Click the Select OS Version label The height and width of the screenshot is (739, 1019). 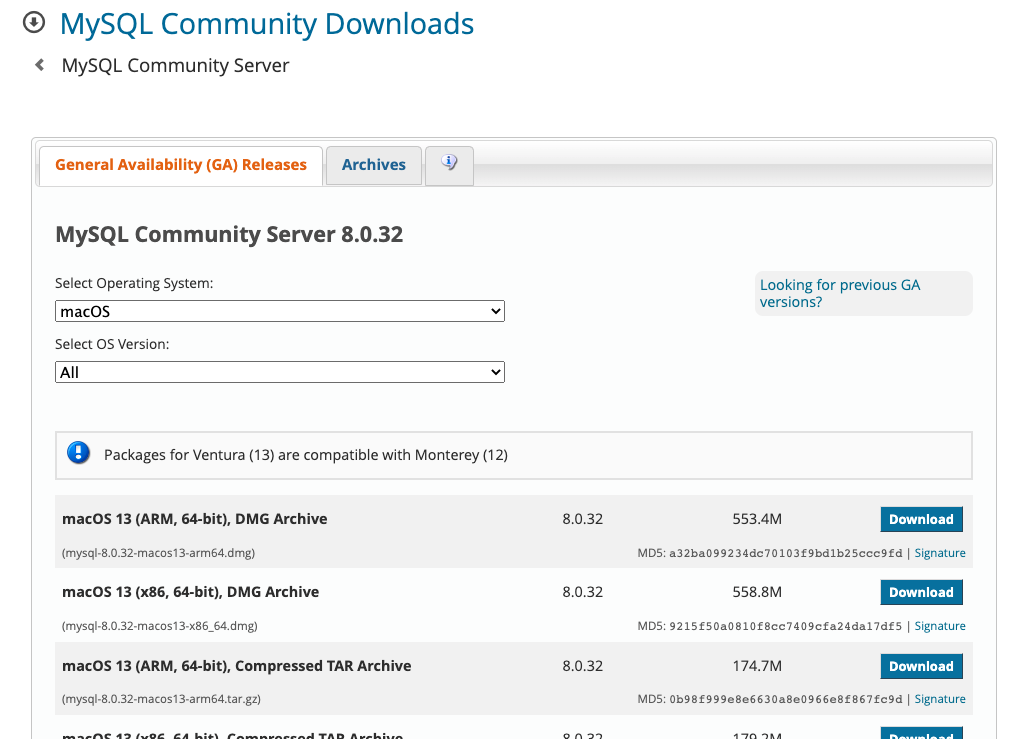[112, 344]
